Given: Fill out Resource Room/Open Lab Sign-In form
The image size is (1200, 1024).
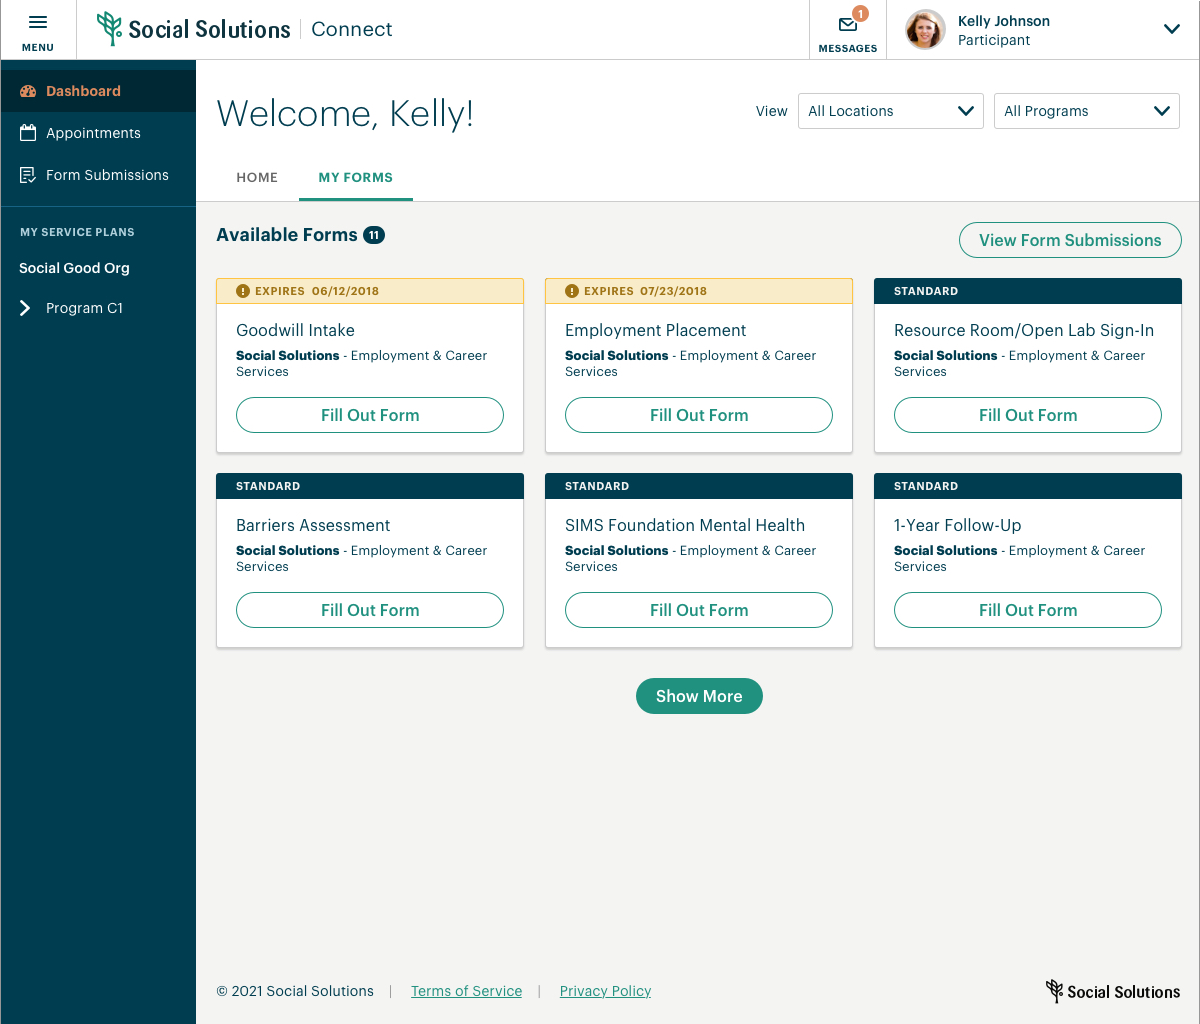Looking at the screenshot, I should pyautogui.click(x=1028, y=415).
